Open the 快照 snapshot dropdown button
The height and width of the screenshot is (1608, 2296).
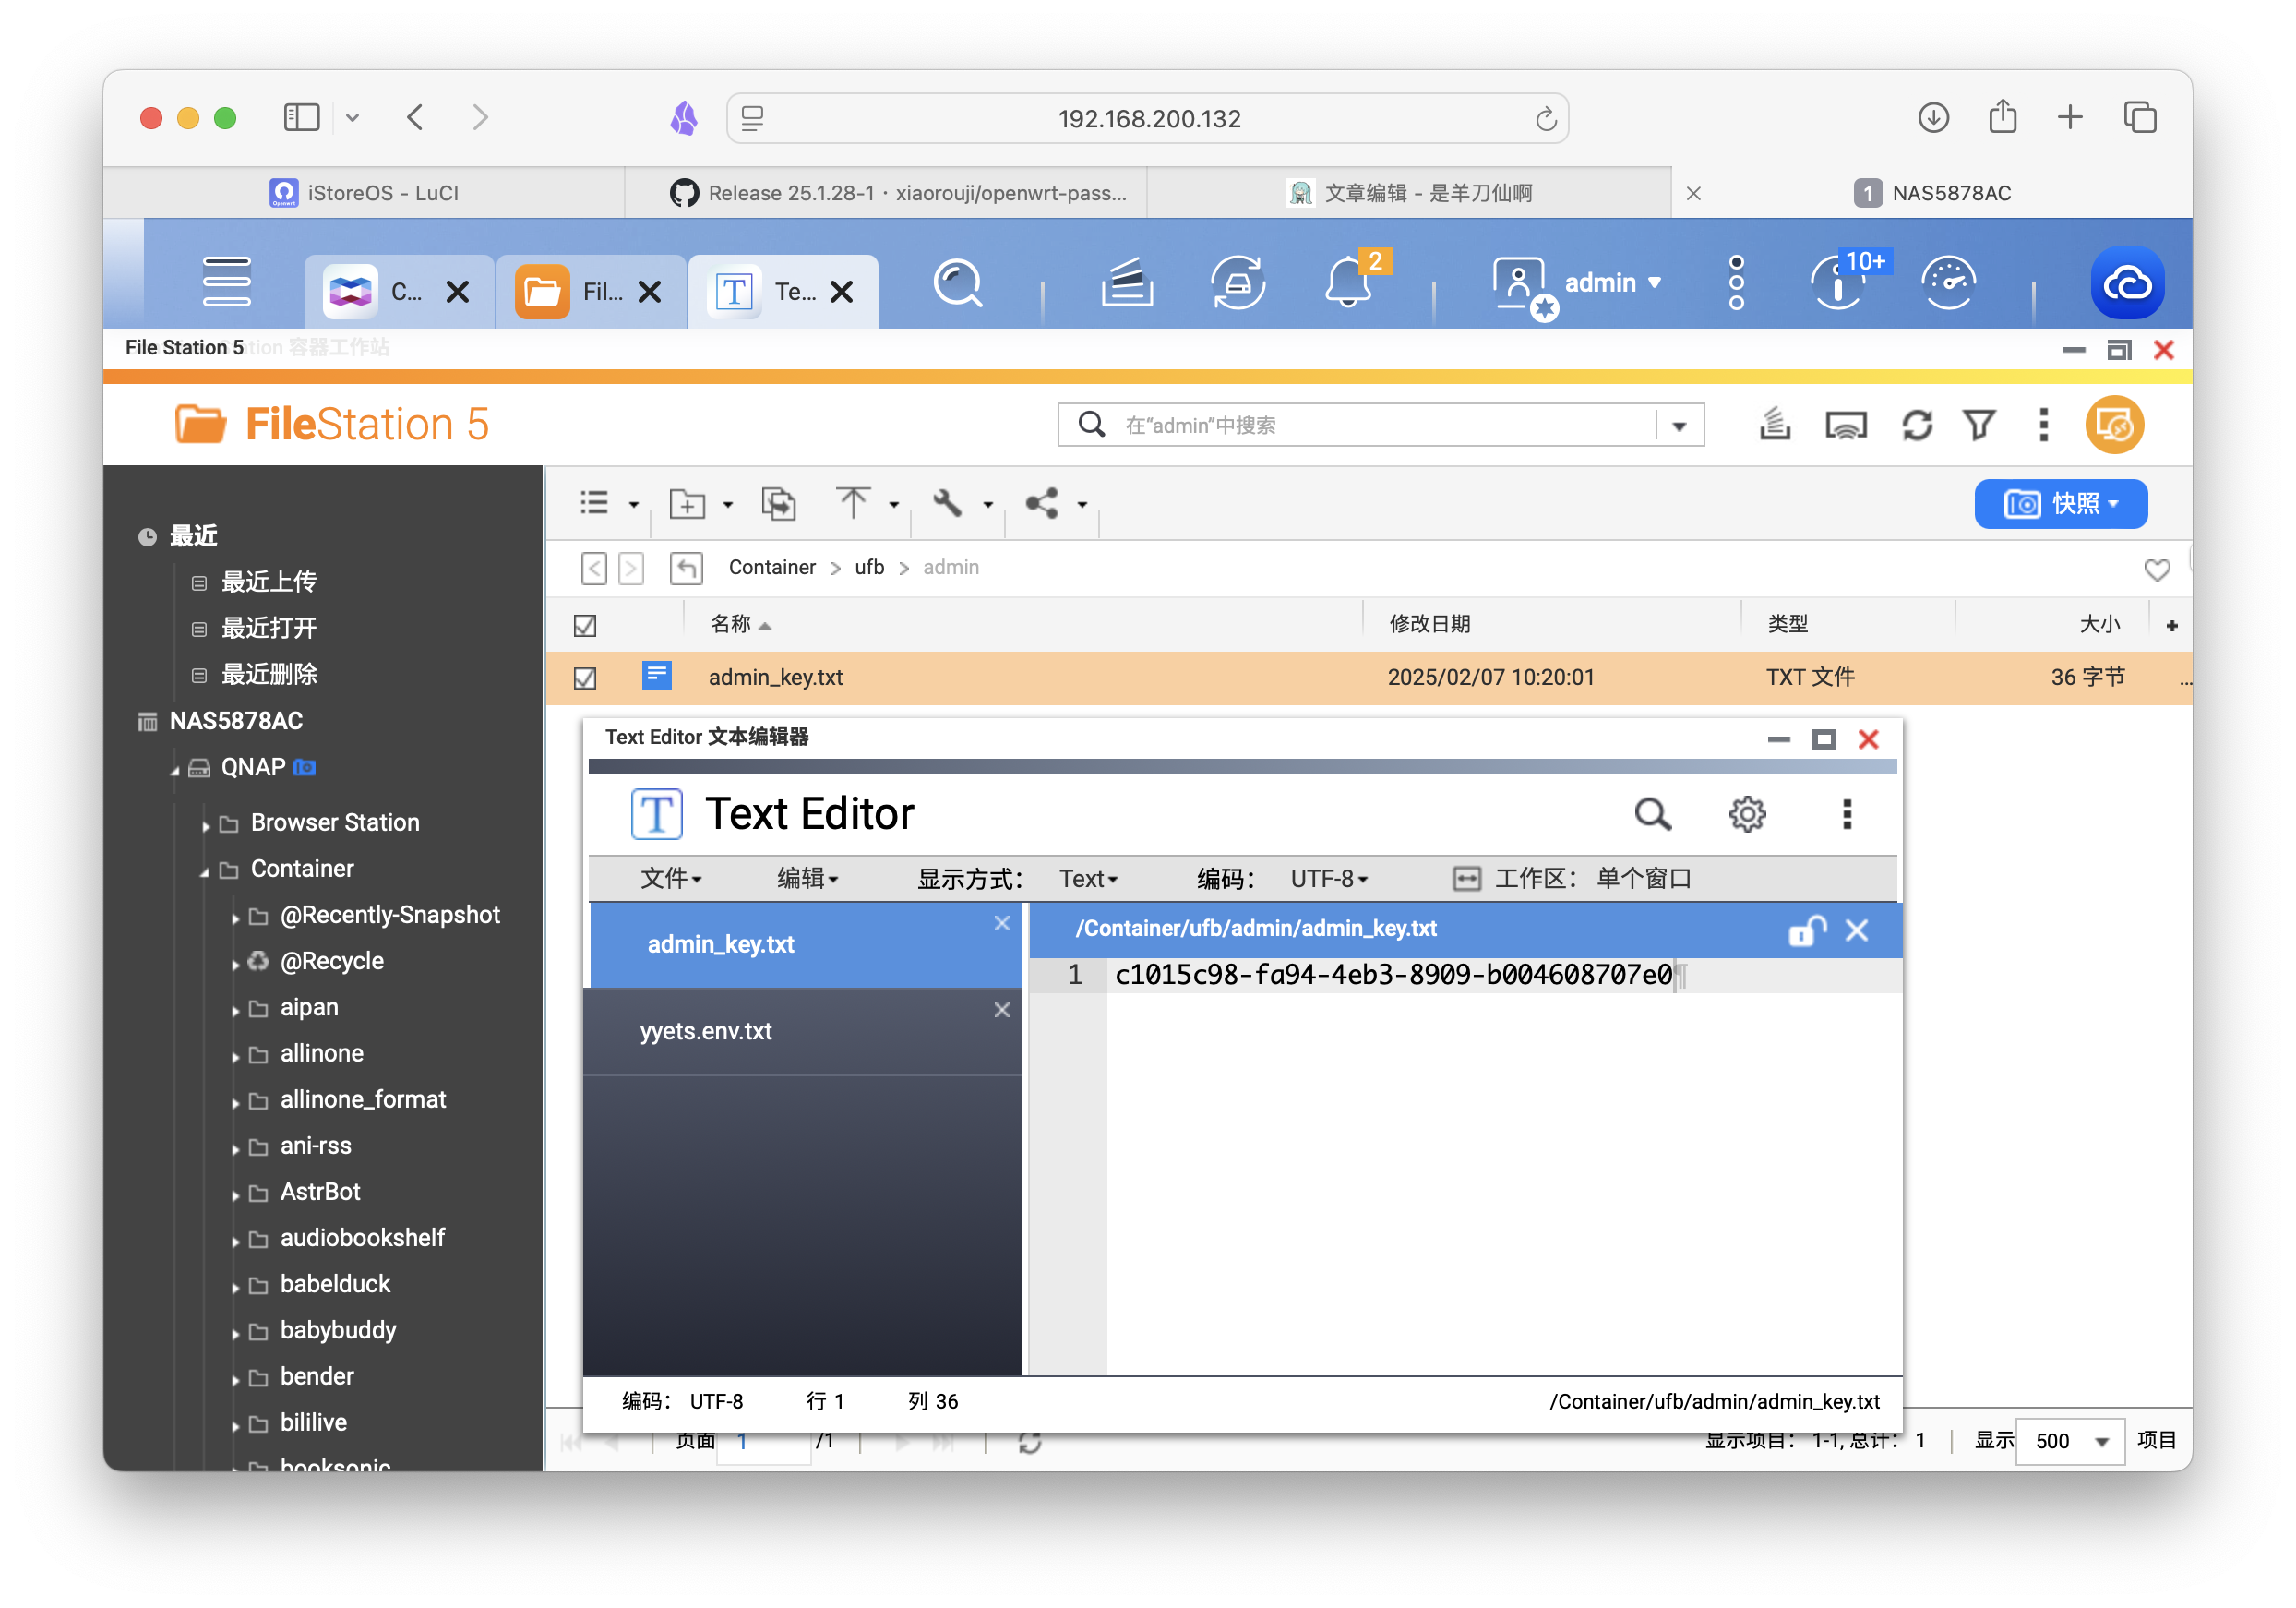tap(2060, 504)
